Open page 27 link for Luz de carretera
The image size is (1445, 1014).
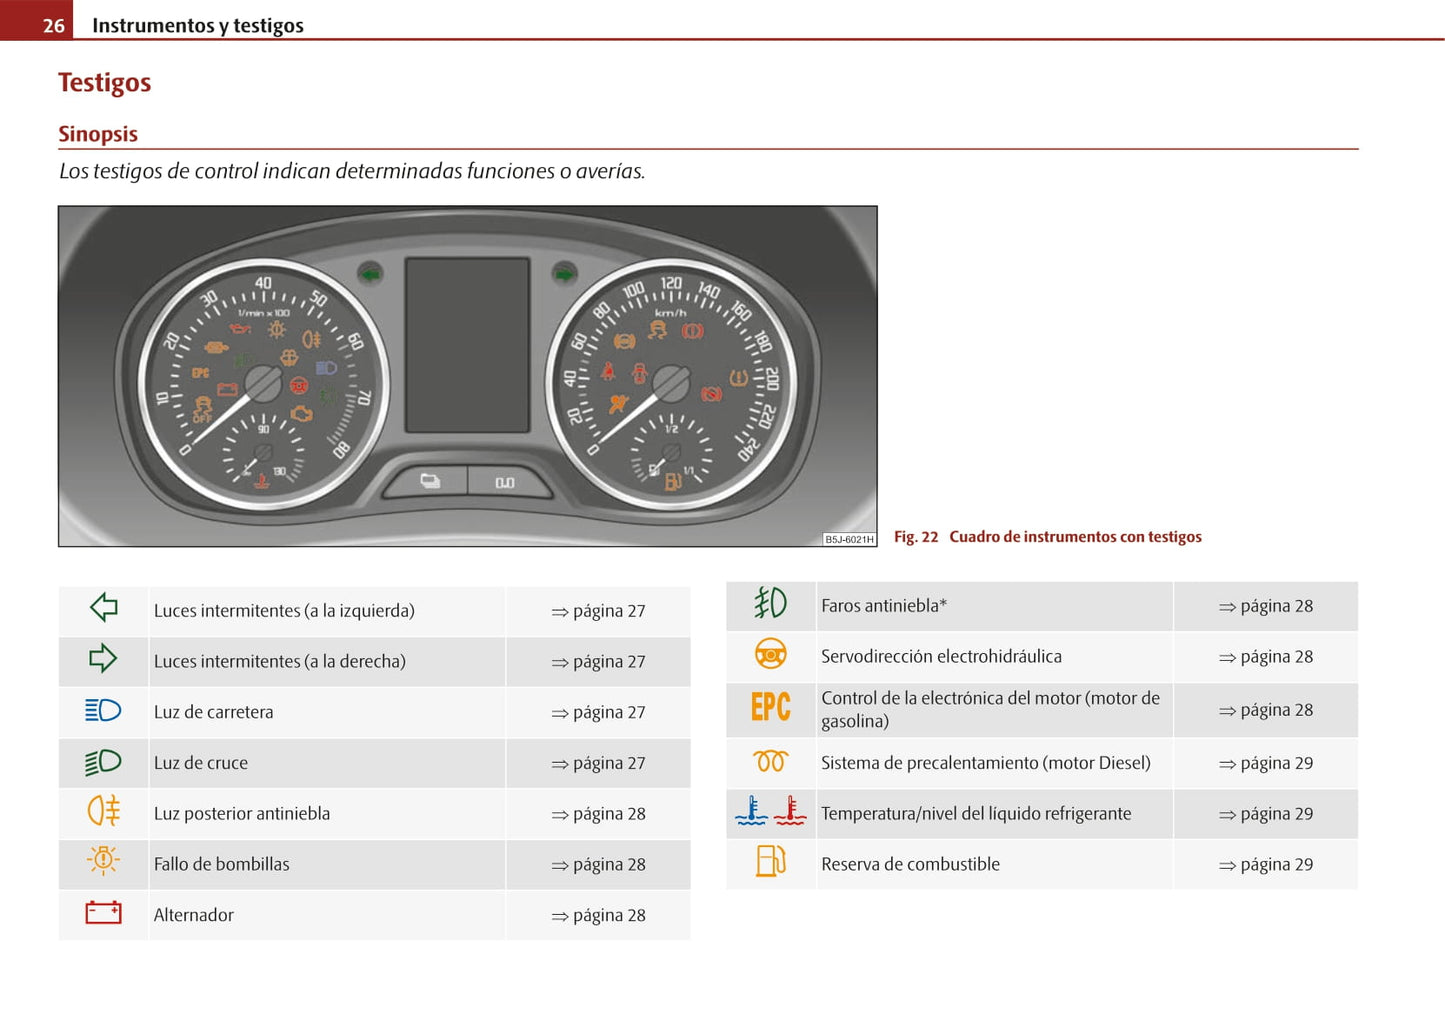(x=598, y=713)
